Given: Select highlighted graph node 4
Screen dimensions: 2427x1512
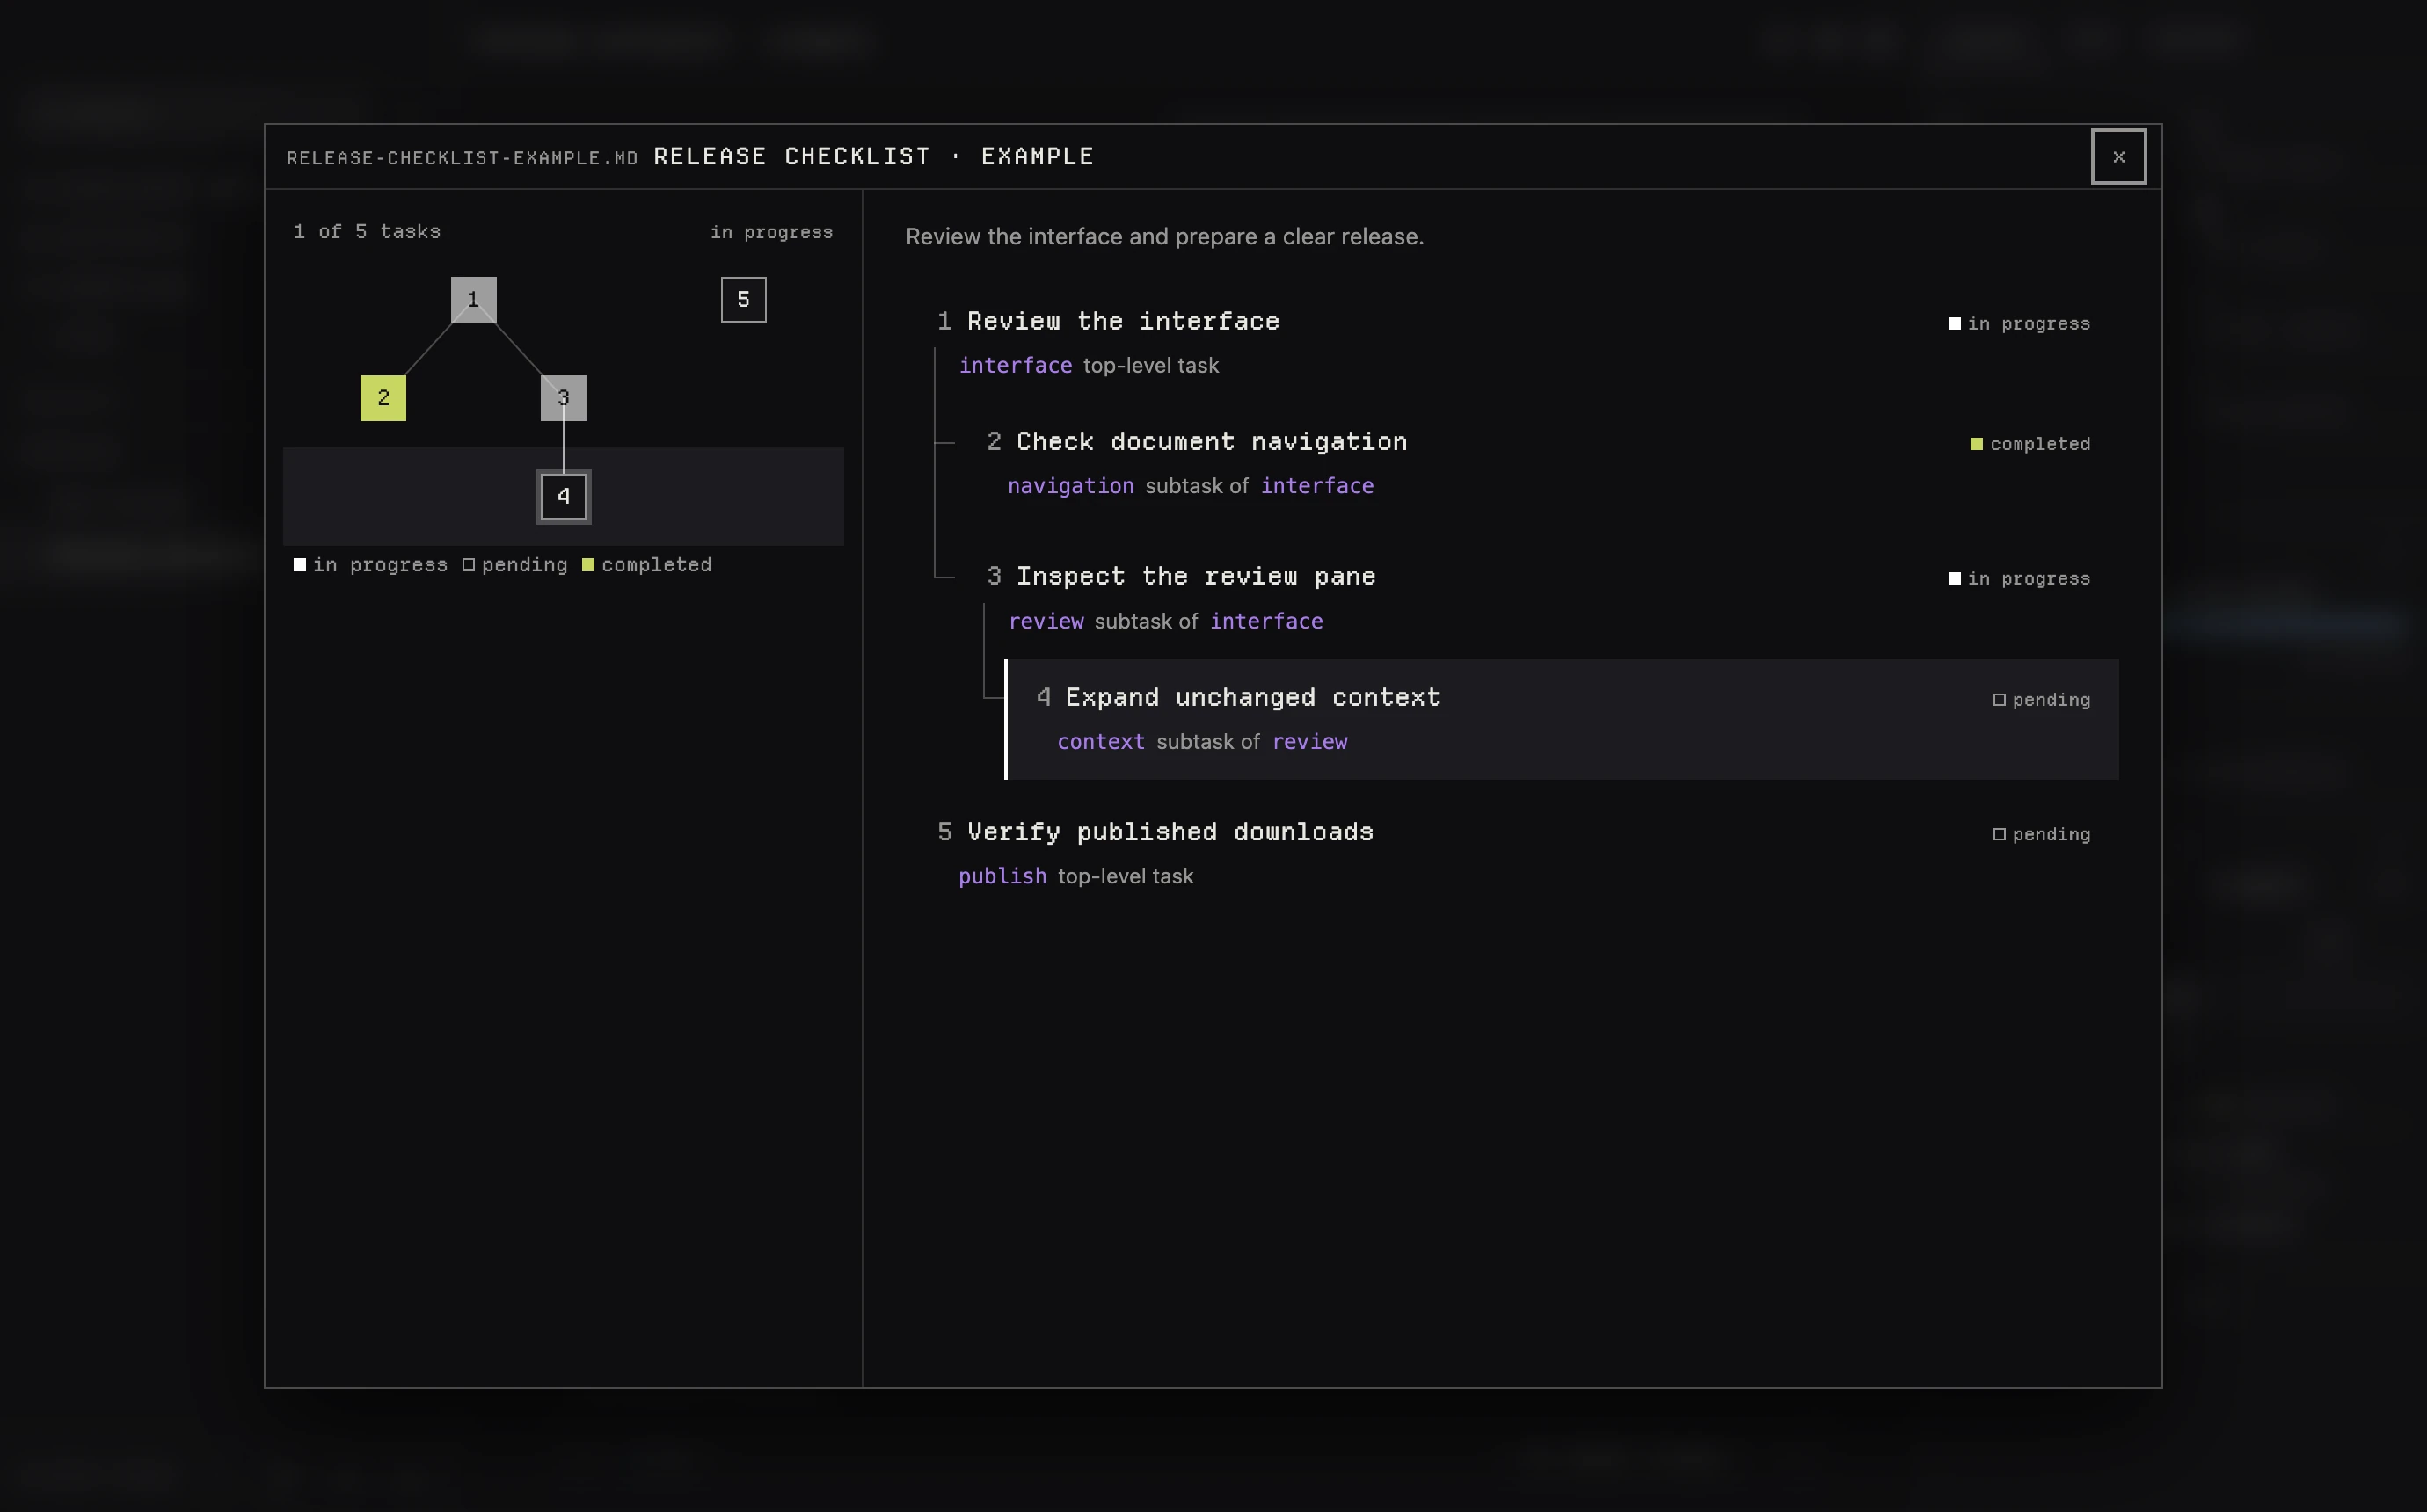Looking at the screenshot, I should [563, 496].
